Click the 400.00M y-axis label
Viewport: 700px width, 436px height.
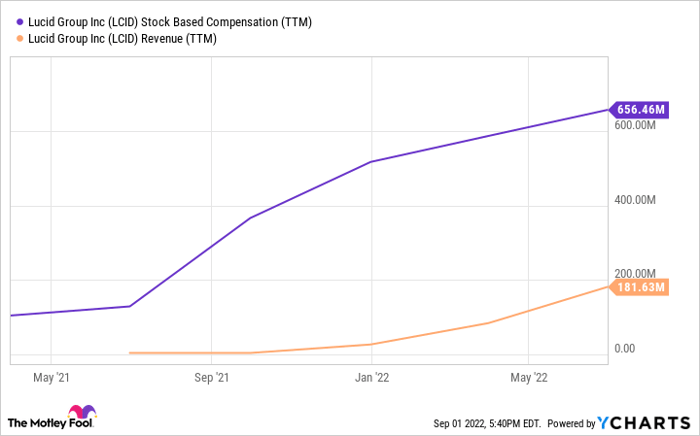[x=635, y=200]
